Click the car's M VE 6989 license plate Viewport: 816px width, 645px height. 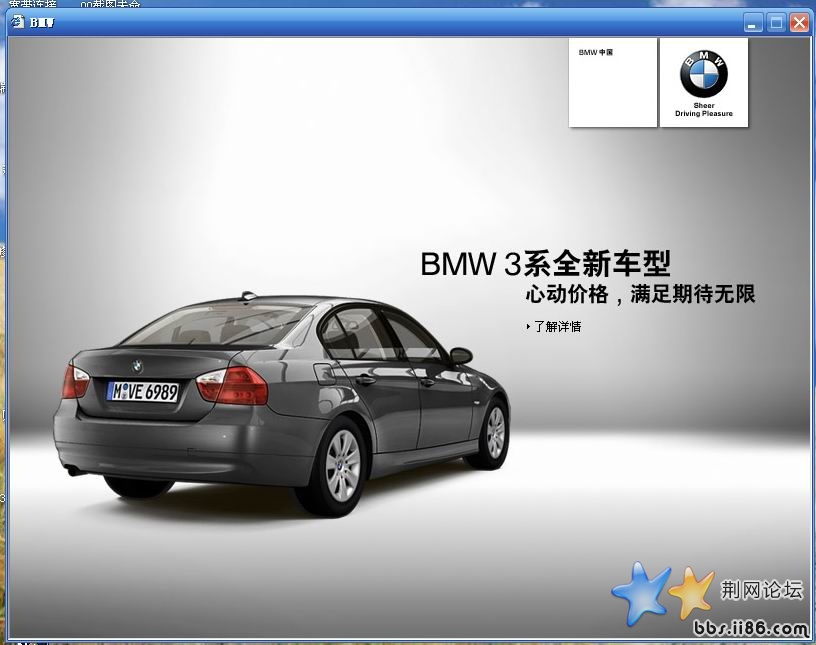pos(143,391)
